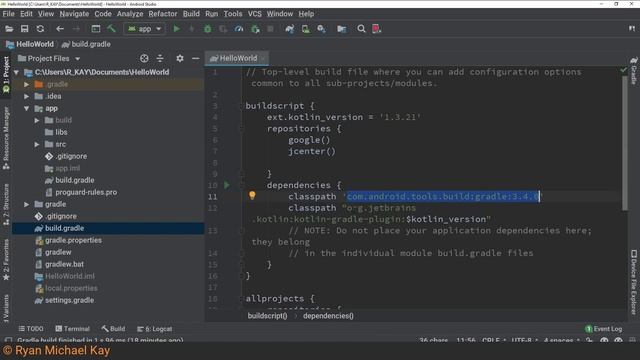This screenshot has height=360, width=640.
Task: Toggle the Resource Manager side panel
Action: coord(6,138)
